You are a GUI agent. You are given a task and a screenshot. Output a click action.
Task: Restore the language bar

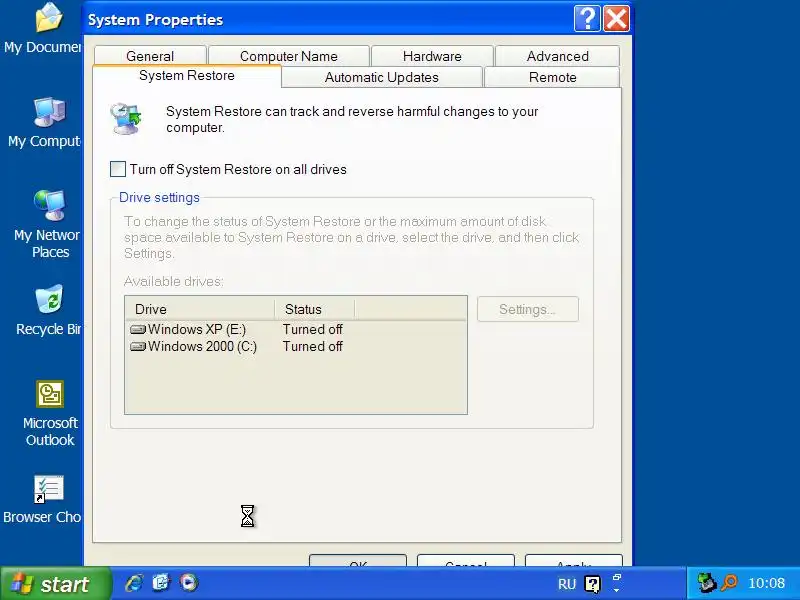(616, 577)
